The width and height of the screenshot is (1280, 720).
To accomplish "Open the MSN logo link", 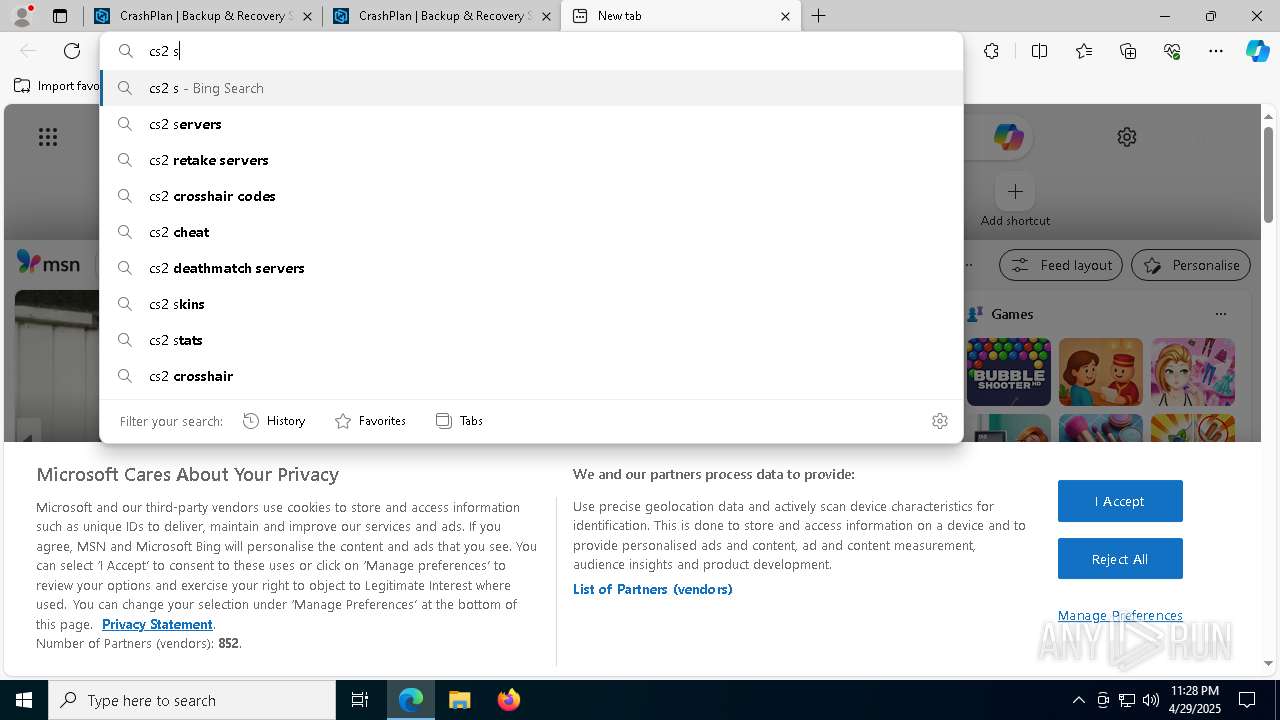I will 48,263.
